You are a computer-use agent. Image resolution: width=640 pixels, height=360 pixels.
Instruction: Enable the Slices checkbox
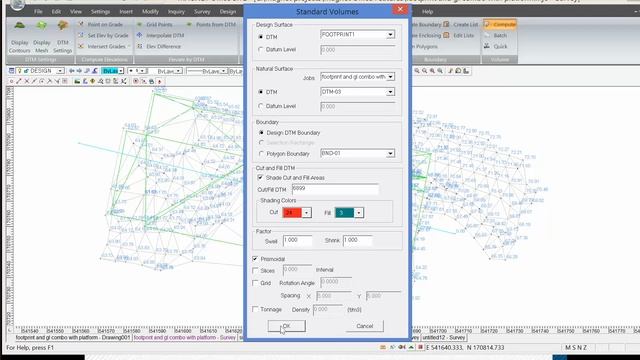point(255,271)
